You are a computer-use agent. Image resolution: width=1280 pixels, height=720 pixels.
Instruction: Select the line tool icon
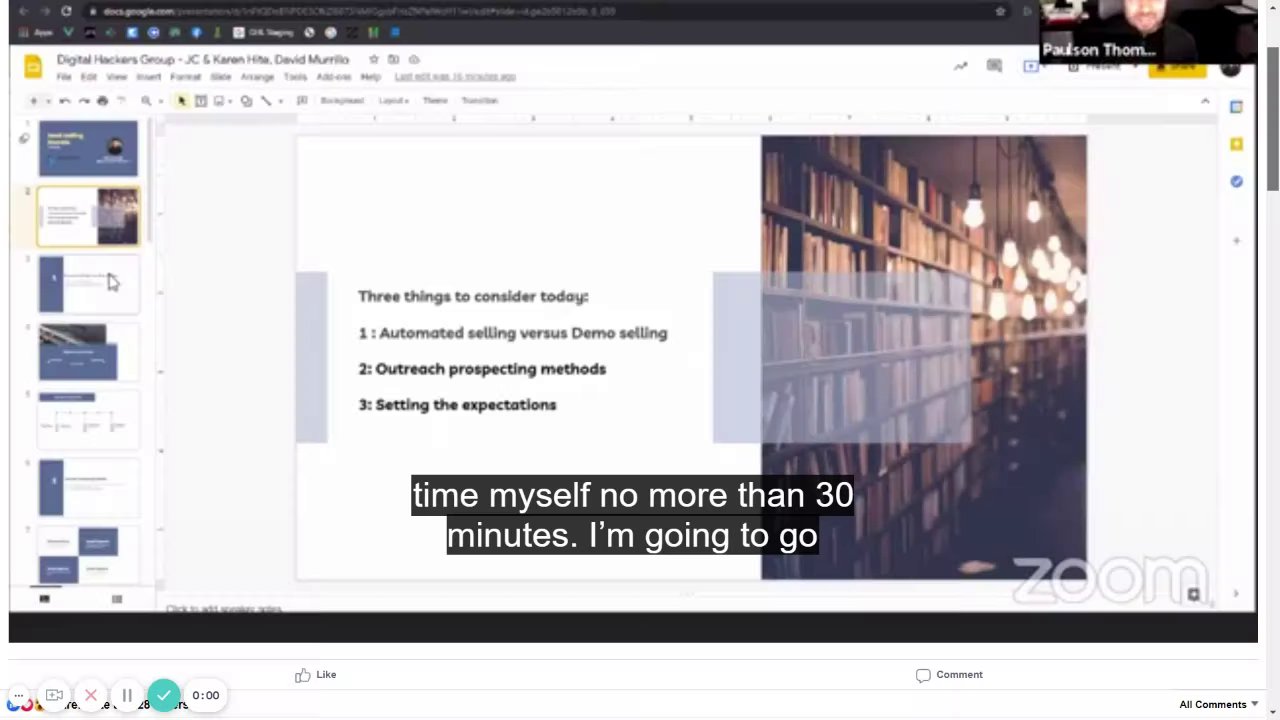[x=266, y=101]
